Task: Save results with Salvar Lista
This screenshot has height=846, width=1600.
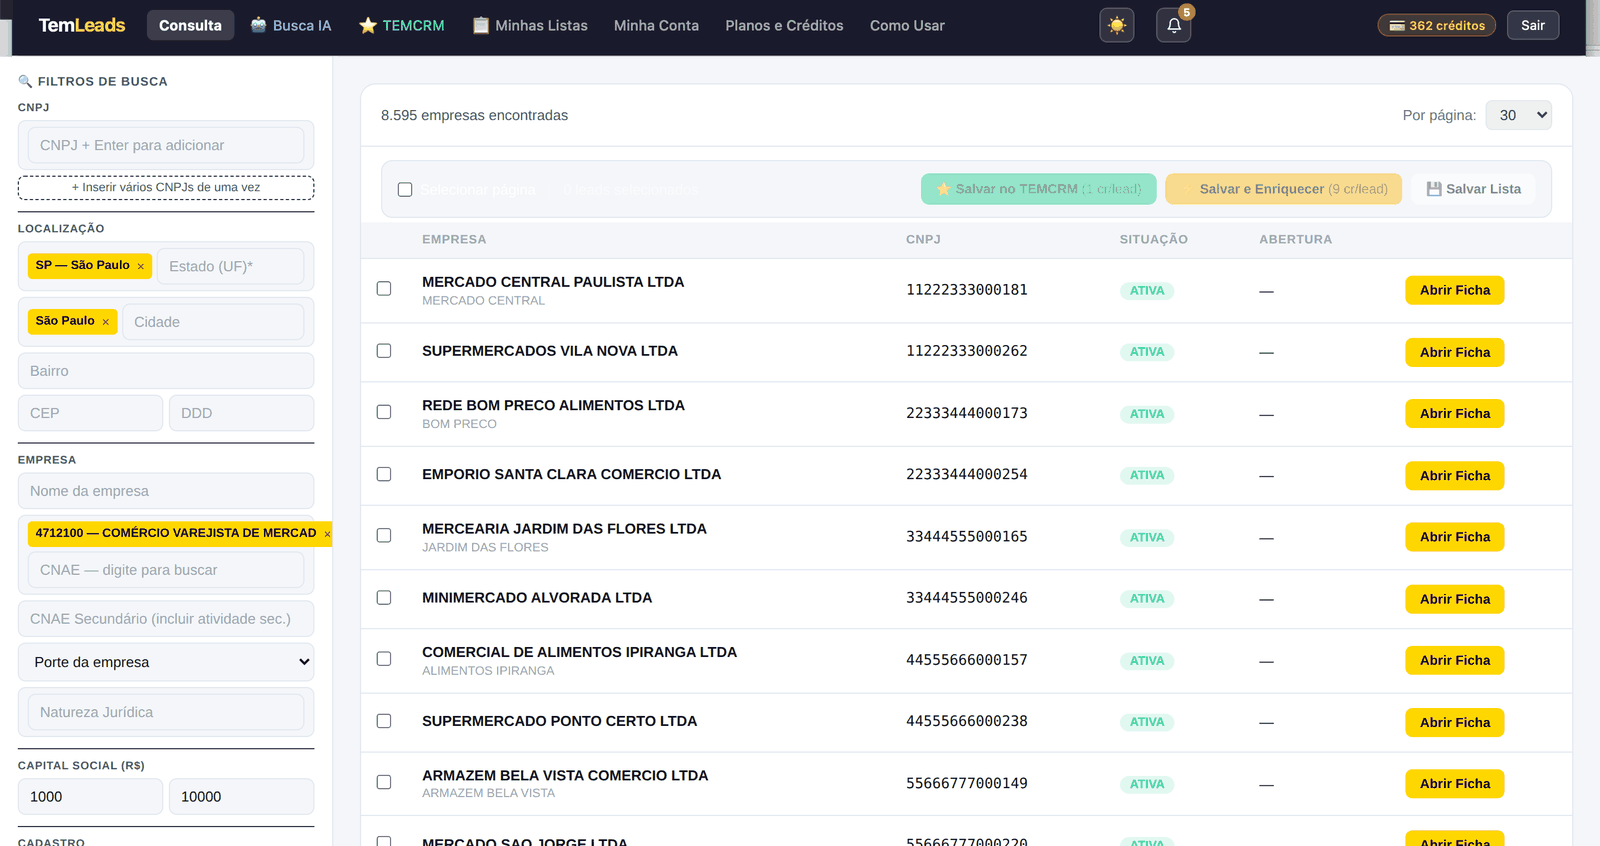Action: pos(1473,189)
